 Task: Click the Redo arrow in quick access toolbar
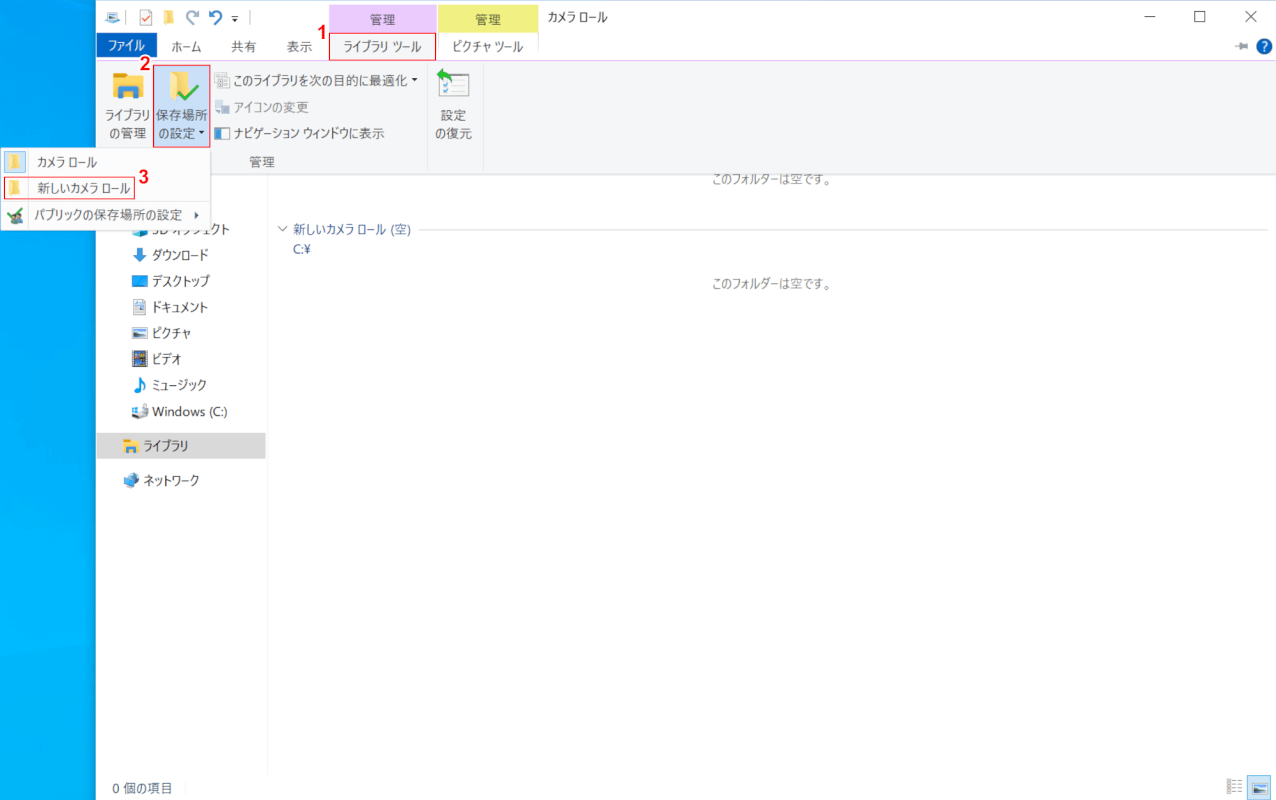(192, 17)
